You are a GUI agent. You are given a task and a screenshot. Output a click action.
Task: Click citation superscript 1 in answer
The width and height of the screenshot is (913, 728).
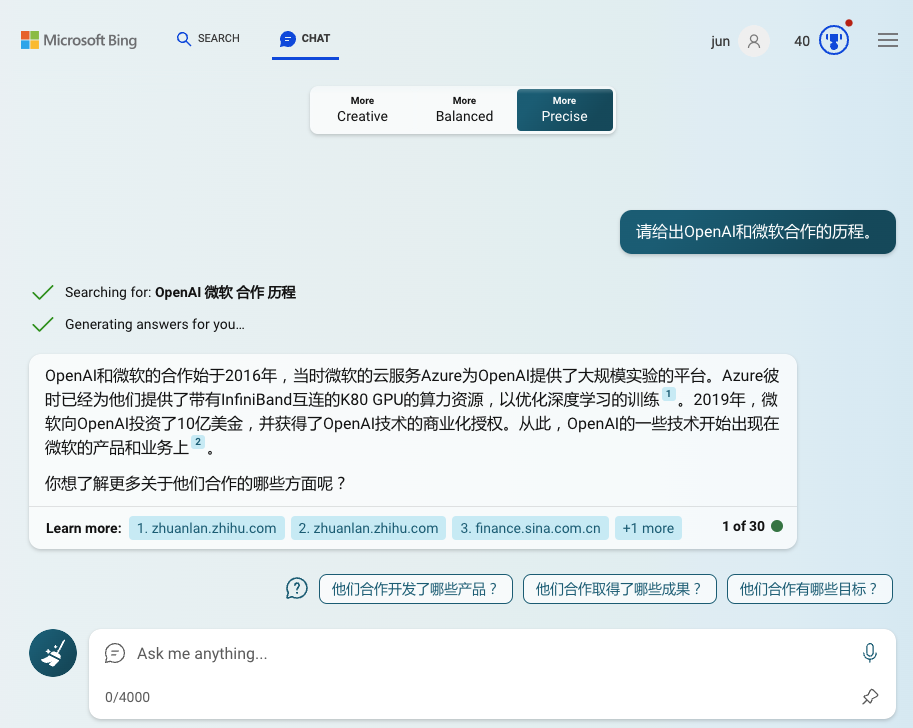click(x=668, y=394)
